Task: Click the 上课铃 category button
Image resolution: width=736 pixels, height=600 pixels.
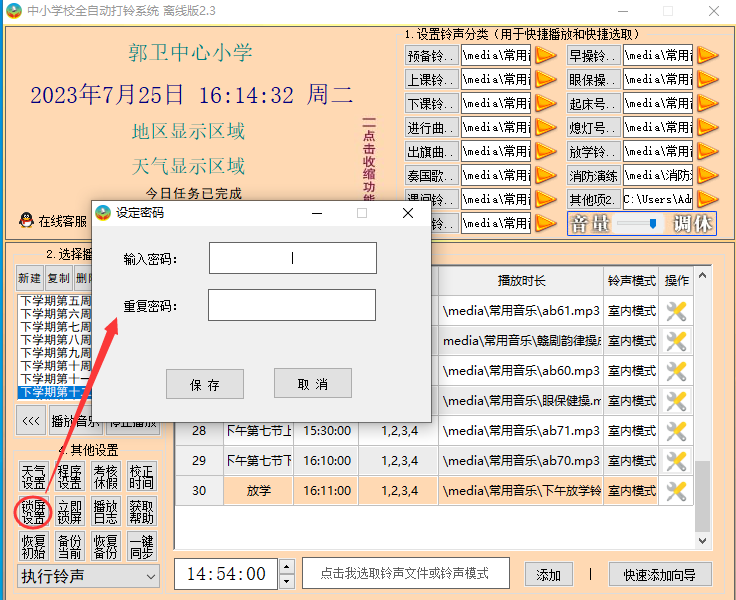Action: click(431, 79)
